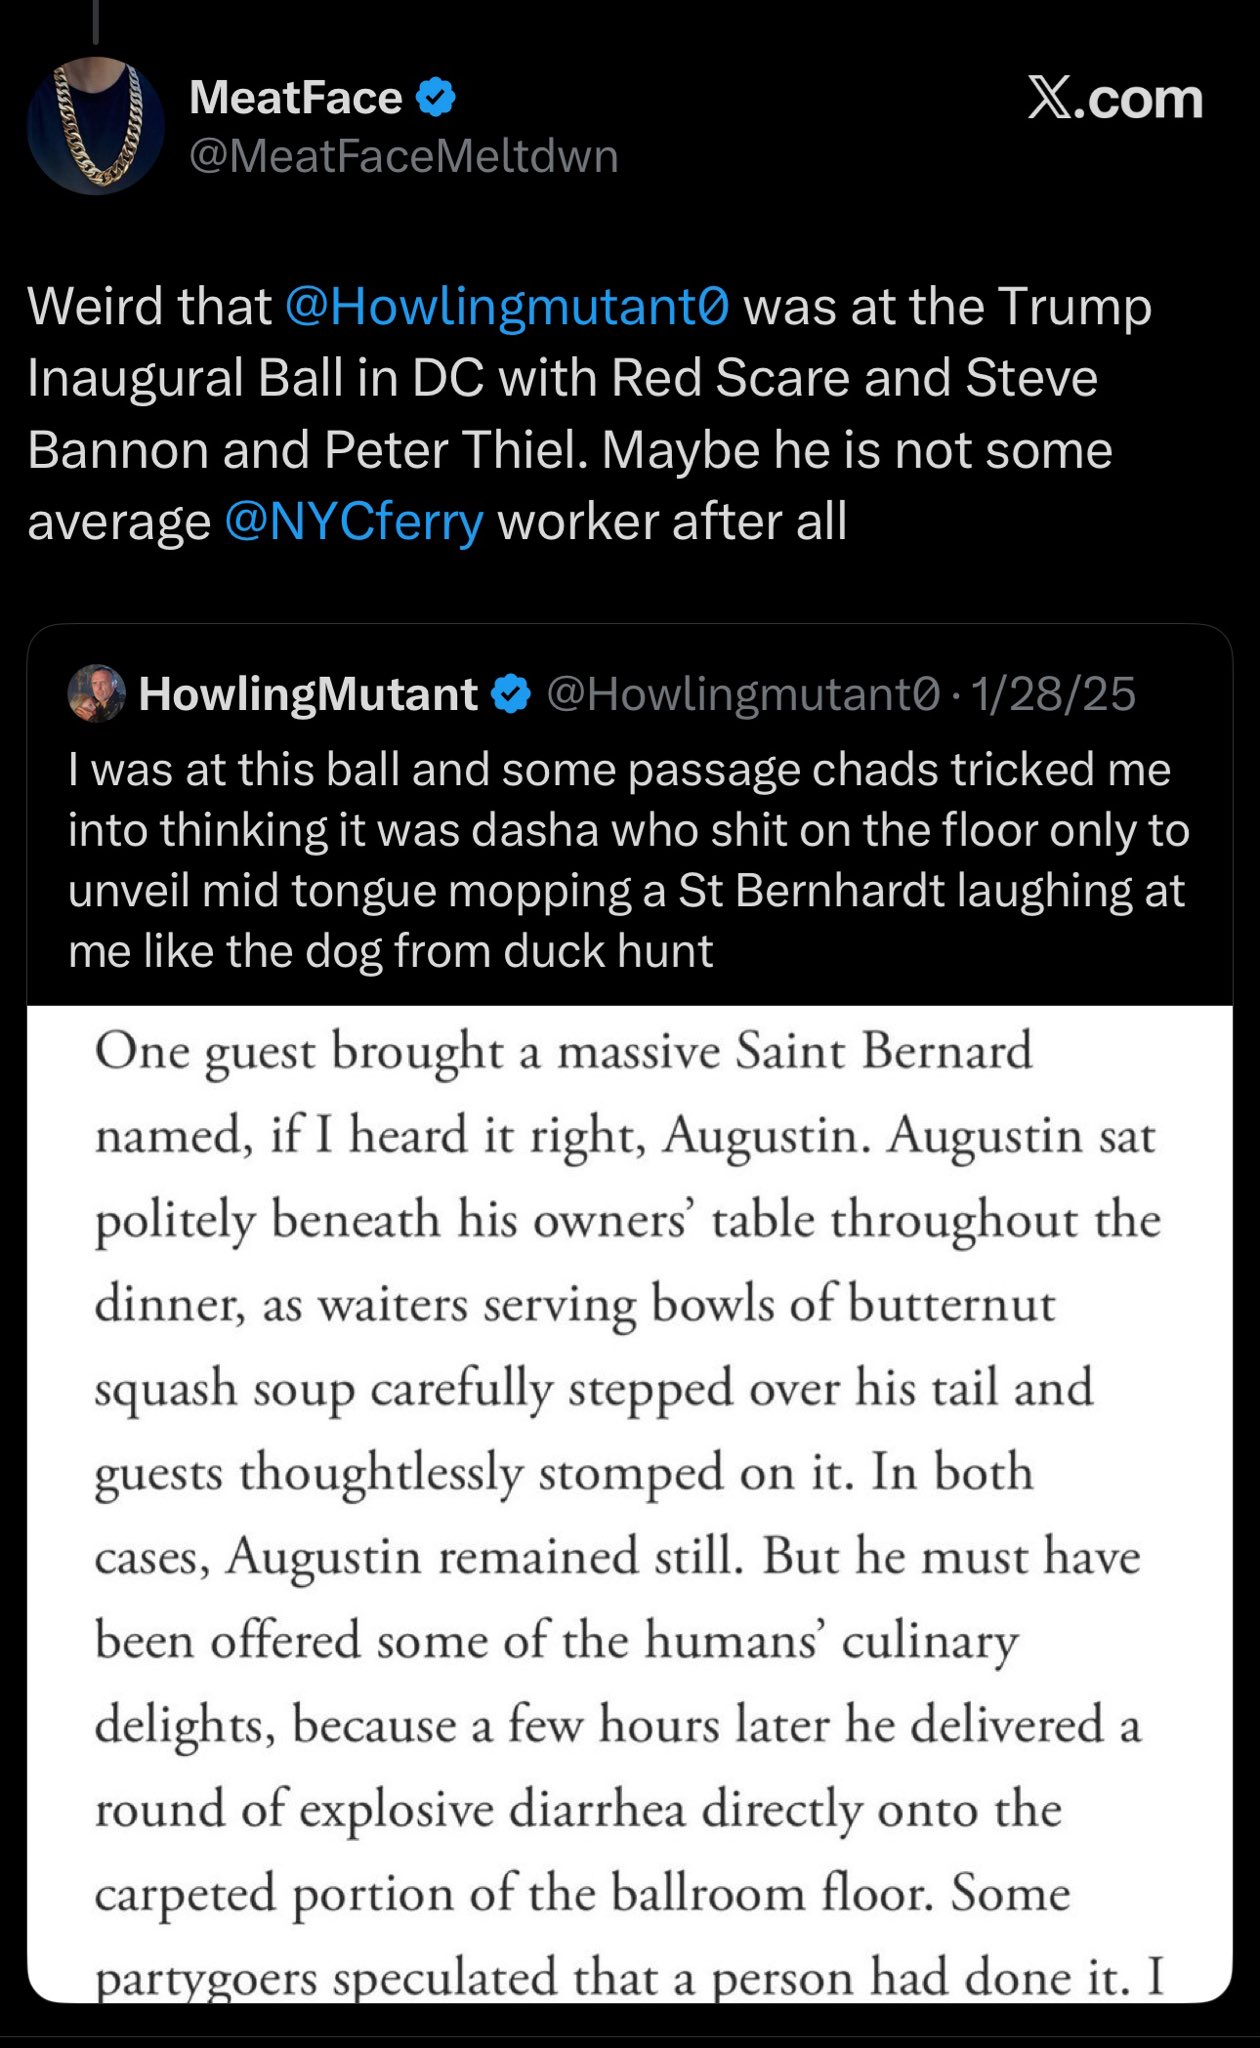Click the X.com logo

(x=1115, y=99)
